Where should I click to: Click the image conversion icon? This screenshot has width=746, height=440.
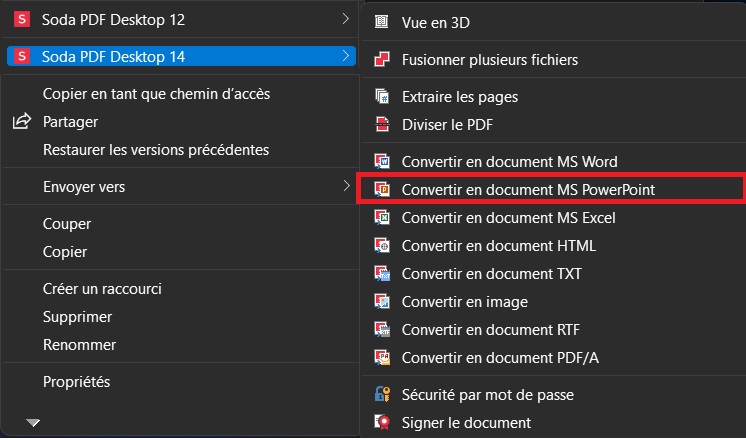click(x=382, y=302)
